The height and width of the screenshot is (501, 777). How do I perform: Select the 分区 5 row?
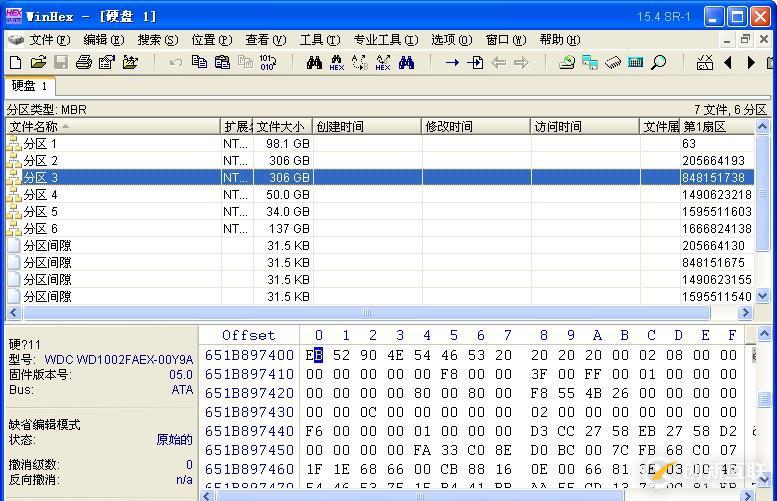380,212
